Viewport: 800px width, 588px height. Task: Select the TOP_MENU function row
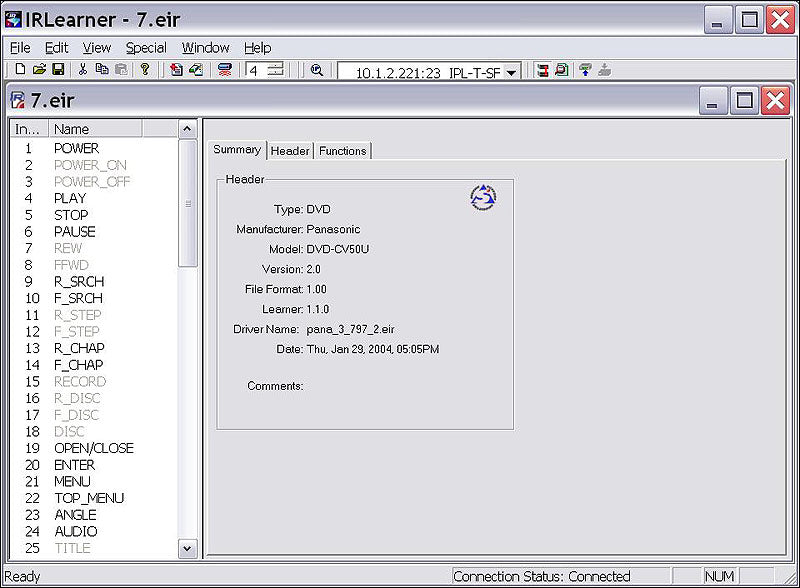[94, 498]
